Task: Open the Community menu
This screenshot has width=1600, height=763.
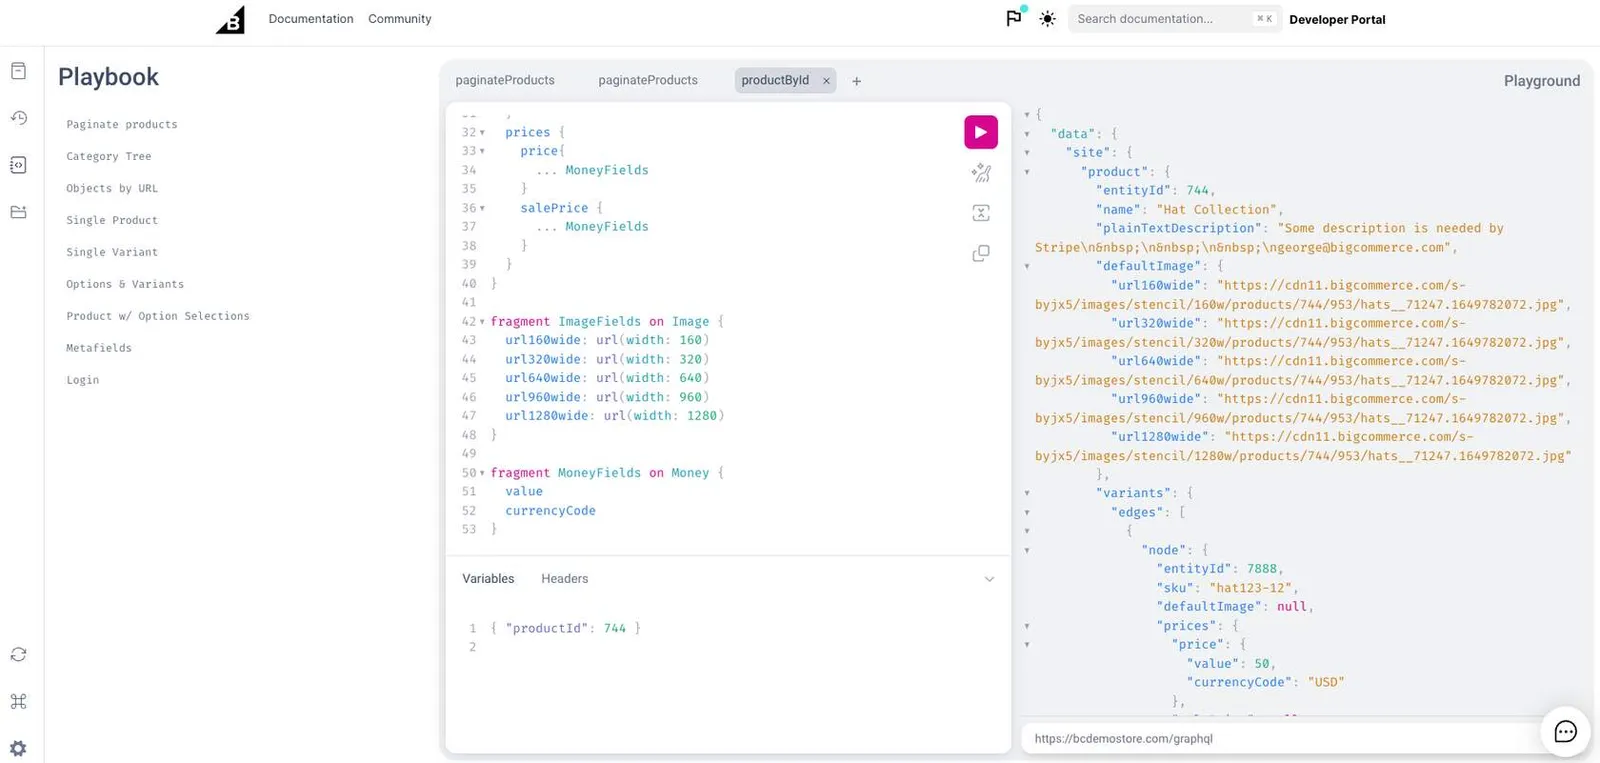Action: point(400,19)
